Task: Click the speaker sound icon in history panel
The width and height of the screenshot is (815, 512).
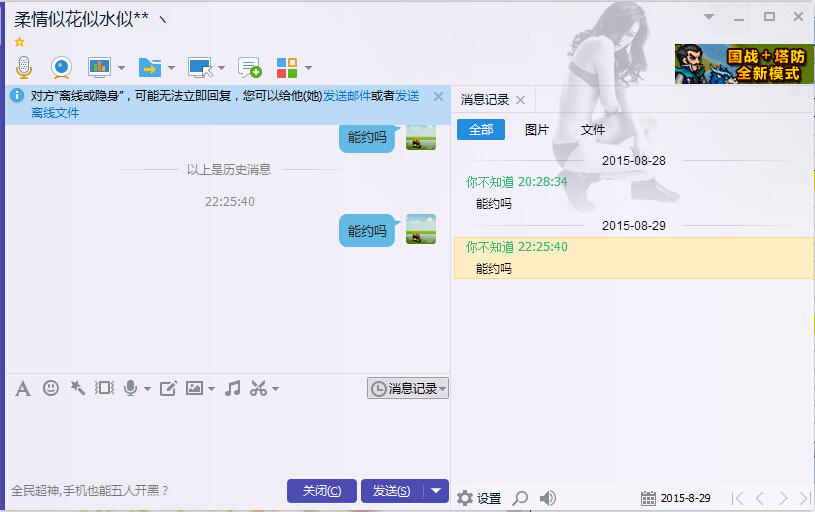Action: click(x=547, y=498)
